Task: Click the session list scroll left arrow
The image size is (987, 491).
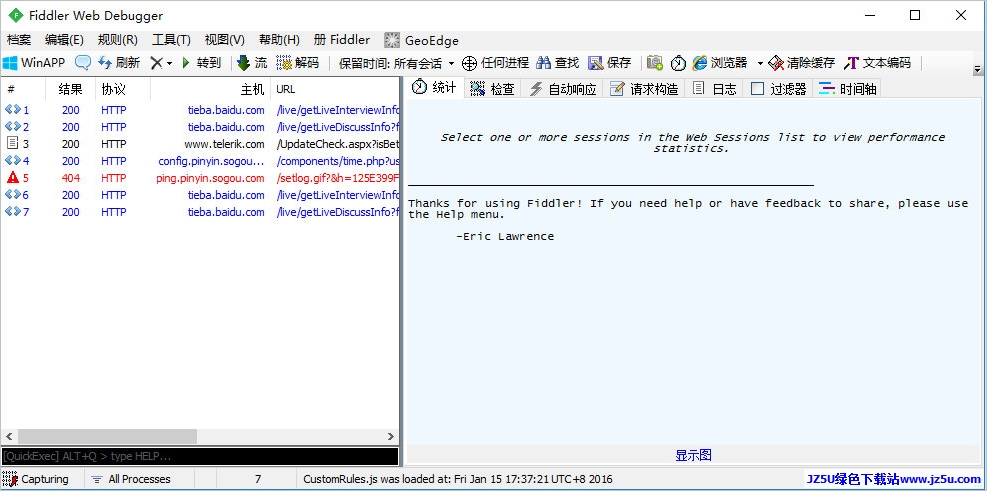Action: point(9,436)
